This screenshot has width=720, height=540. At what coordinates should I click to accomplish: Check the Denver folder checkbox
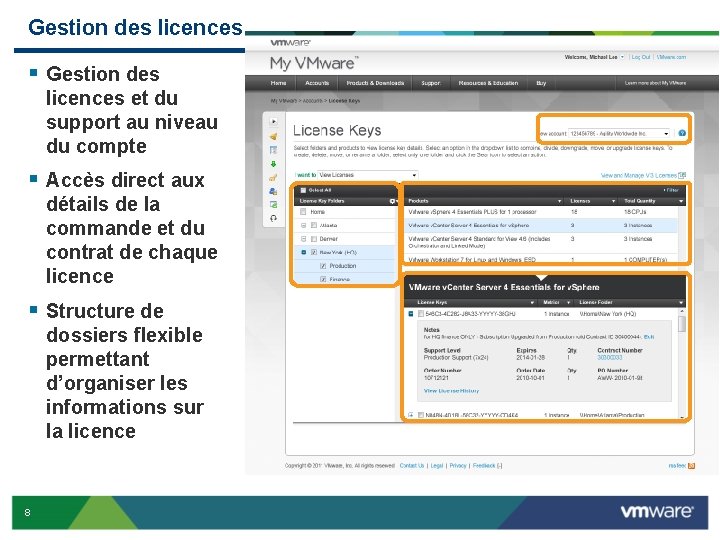pos(314,239)
